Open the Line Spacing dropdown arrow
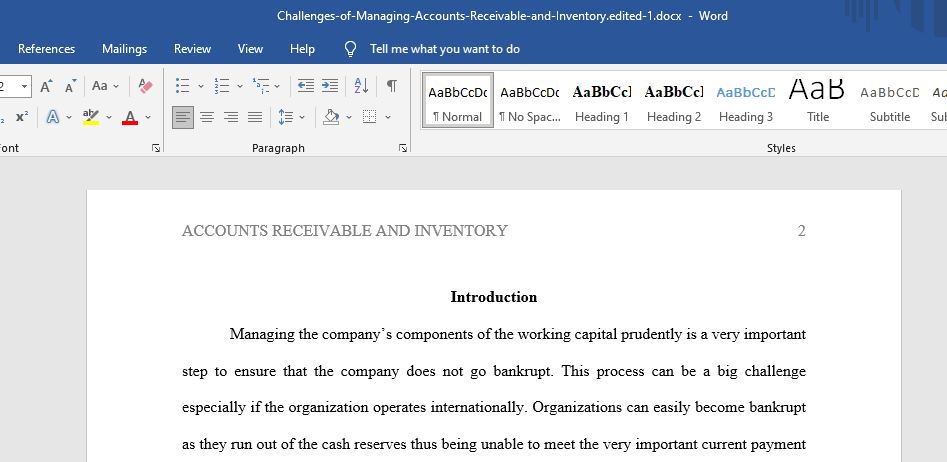This screenshot has width=947, height=462. [302, 117]
